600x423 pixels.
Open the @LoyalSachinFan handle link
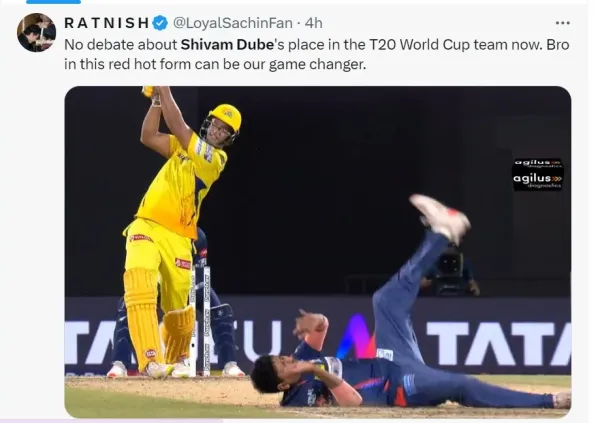(233, 23)
